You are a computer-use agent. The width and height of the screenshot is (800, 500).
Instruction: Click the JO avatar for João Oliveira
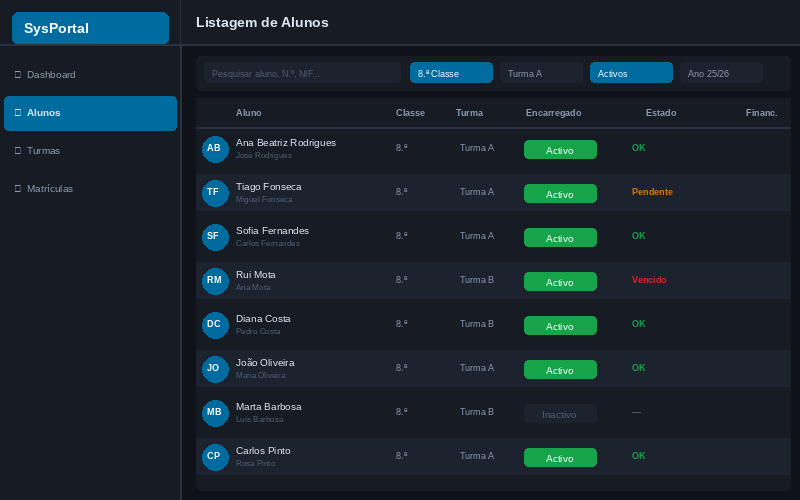point(215,369)
